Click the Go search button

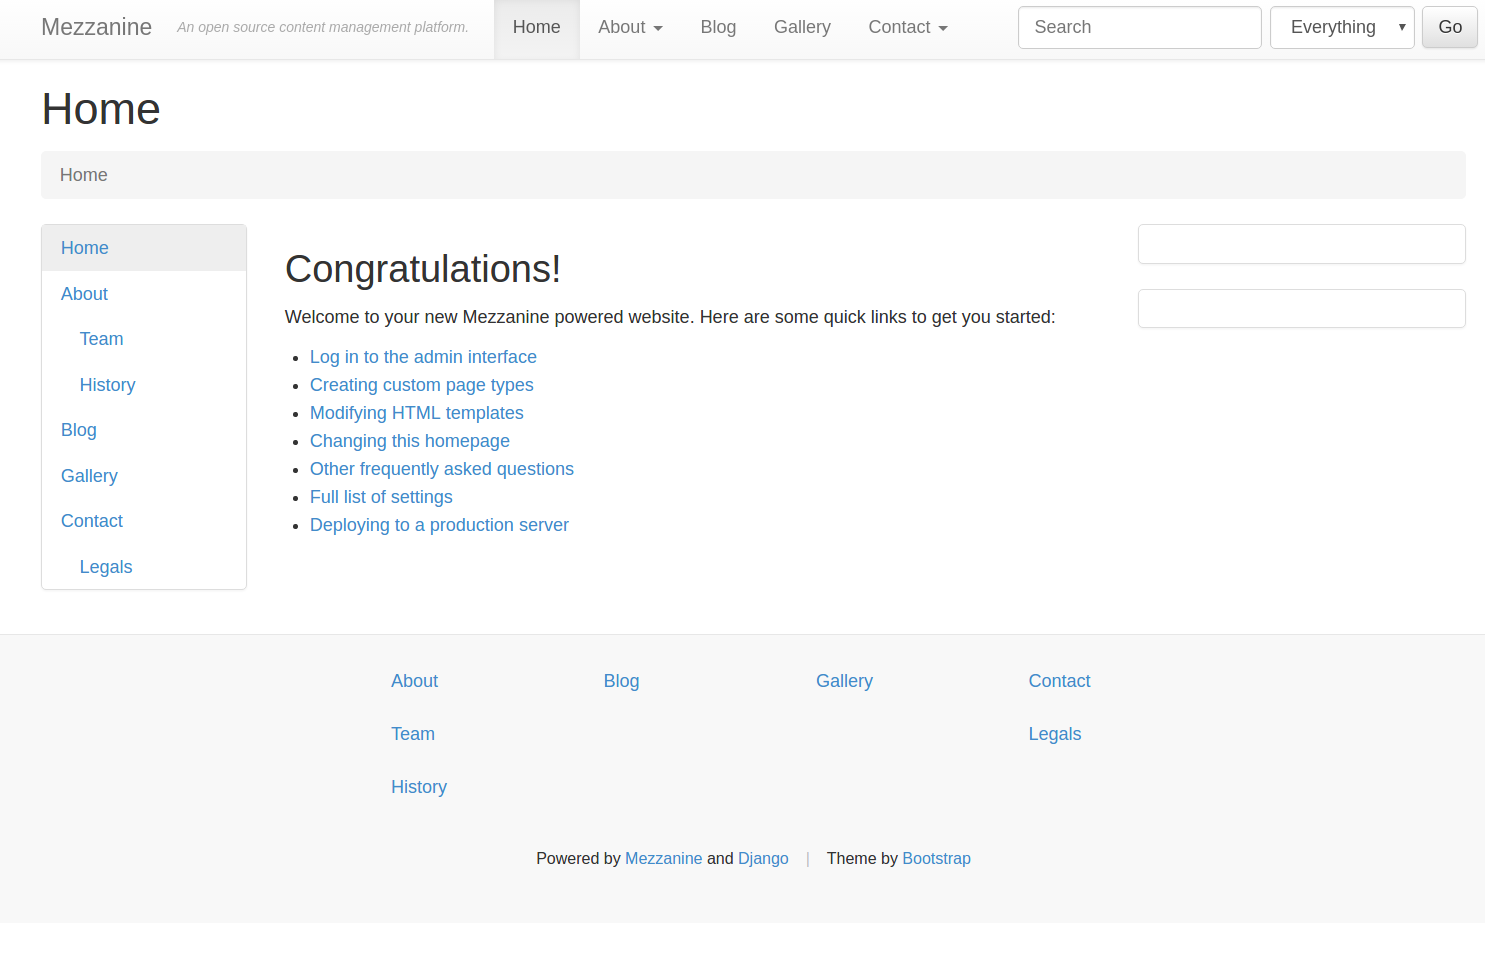point(1449,28)
